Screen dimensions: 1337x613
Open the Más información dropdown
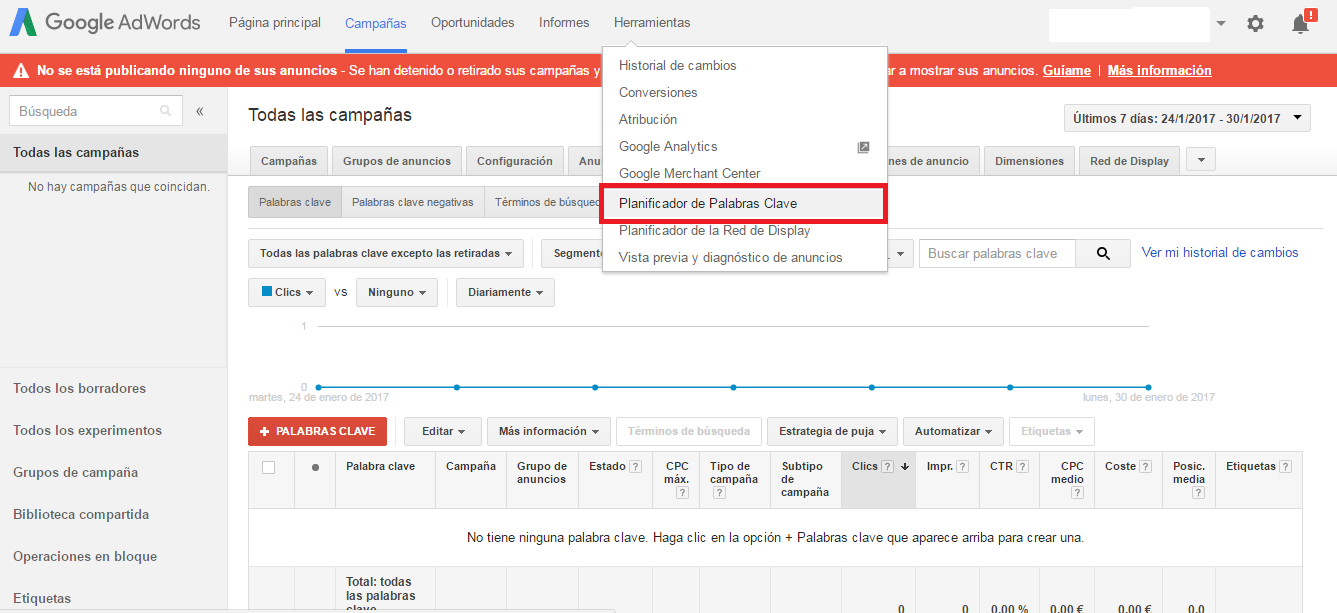(x=549, y=431)
